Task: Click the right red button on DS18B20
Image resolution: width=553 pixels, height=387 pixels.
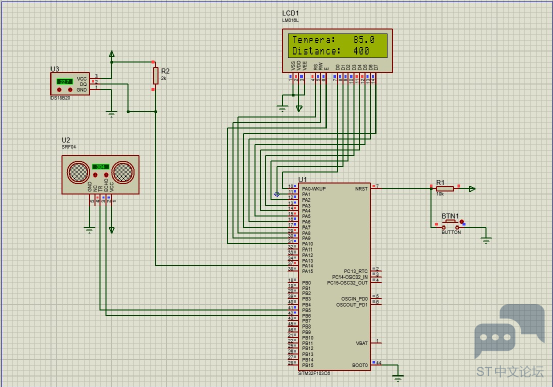Action: (x=70, y=90)
